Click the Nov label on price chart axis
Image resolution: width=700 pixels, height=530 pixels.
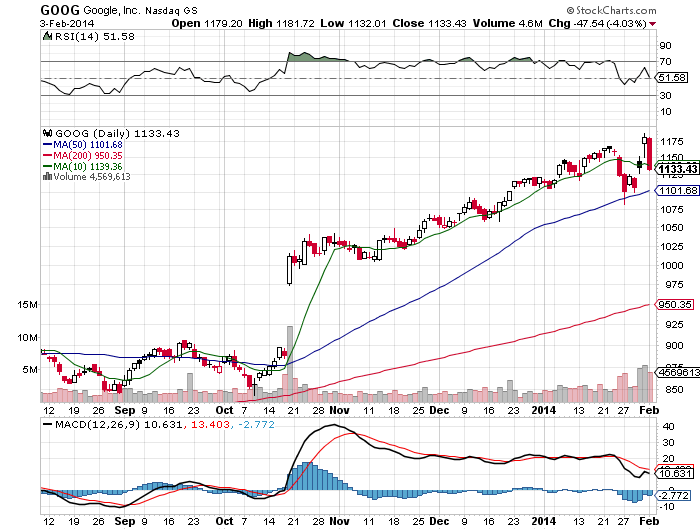click(x=339, y=410)
